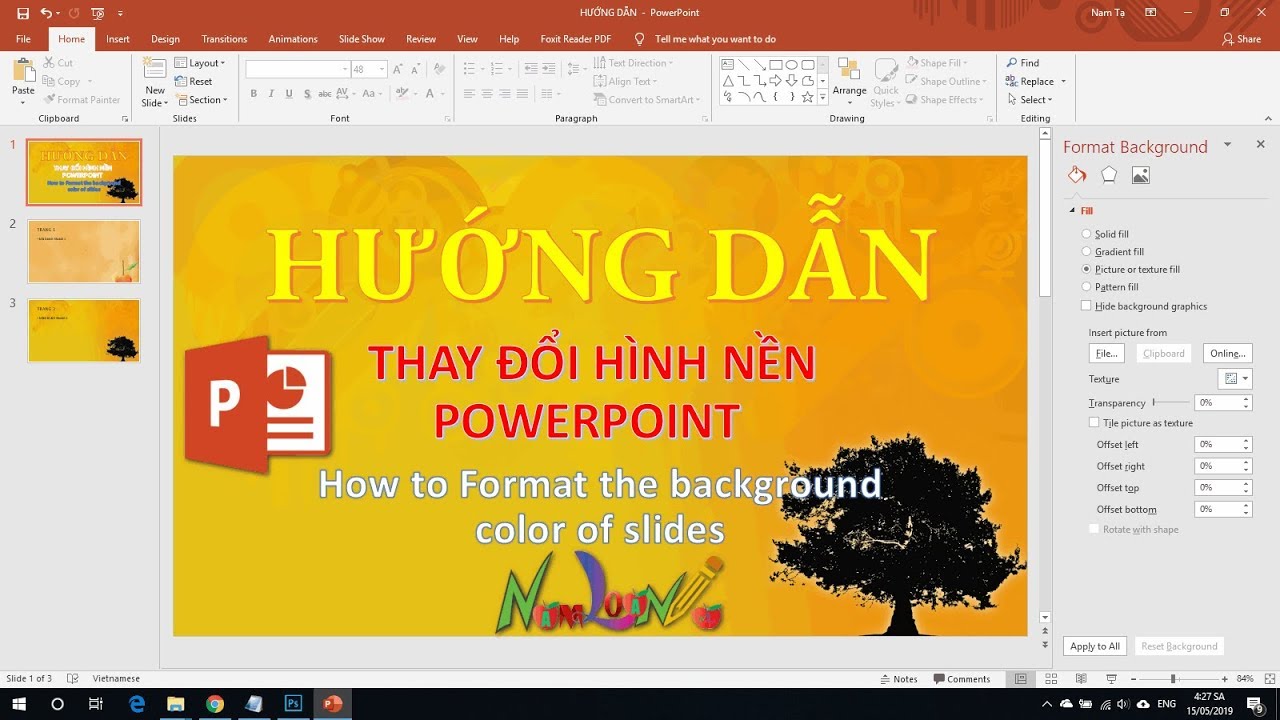Select slide 3 thumbnail
1280x720 pixels.
[84, 330]
